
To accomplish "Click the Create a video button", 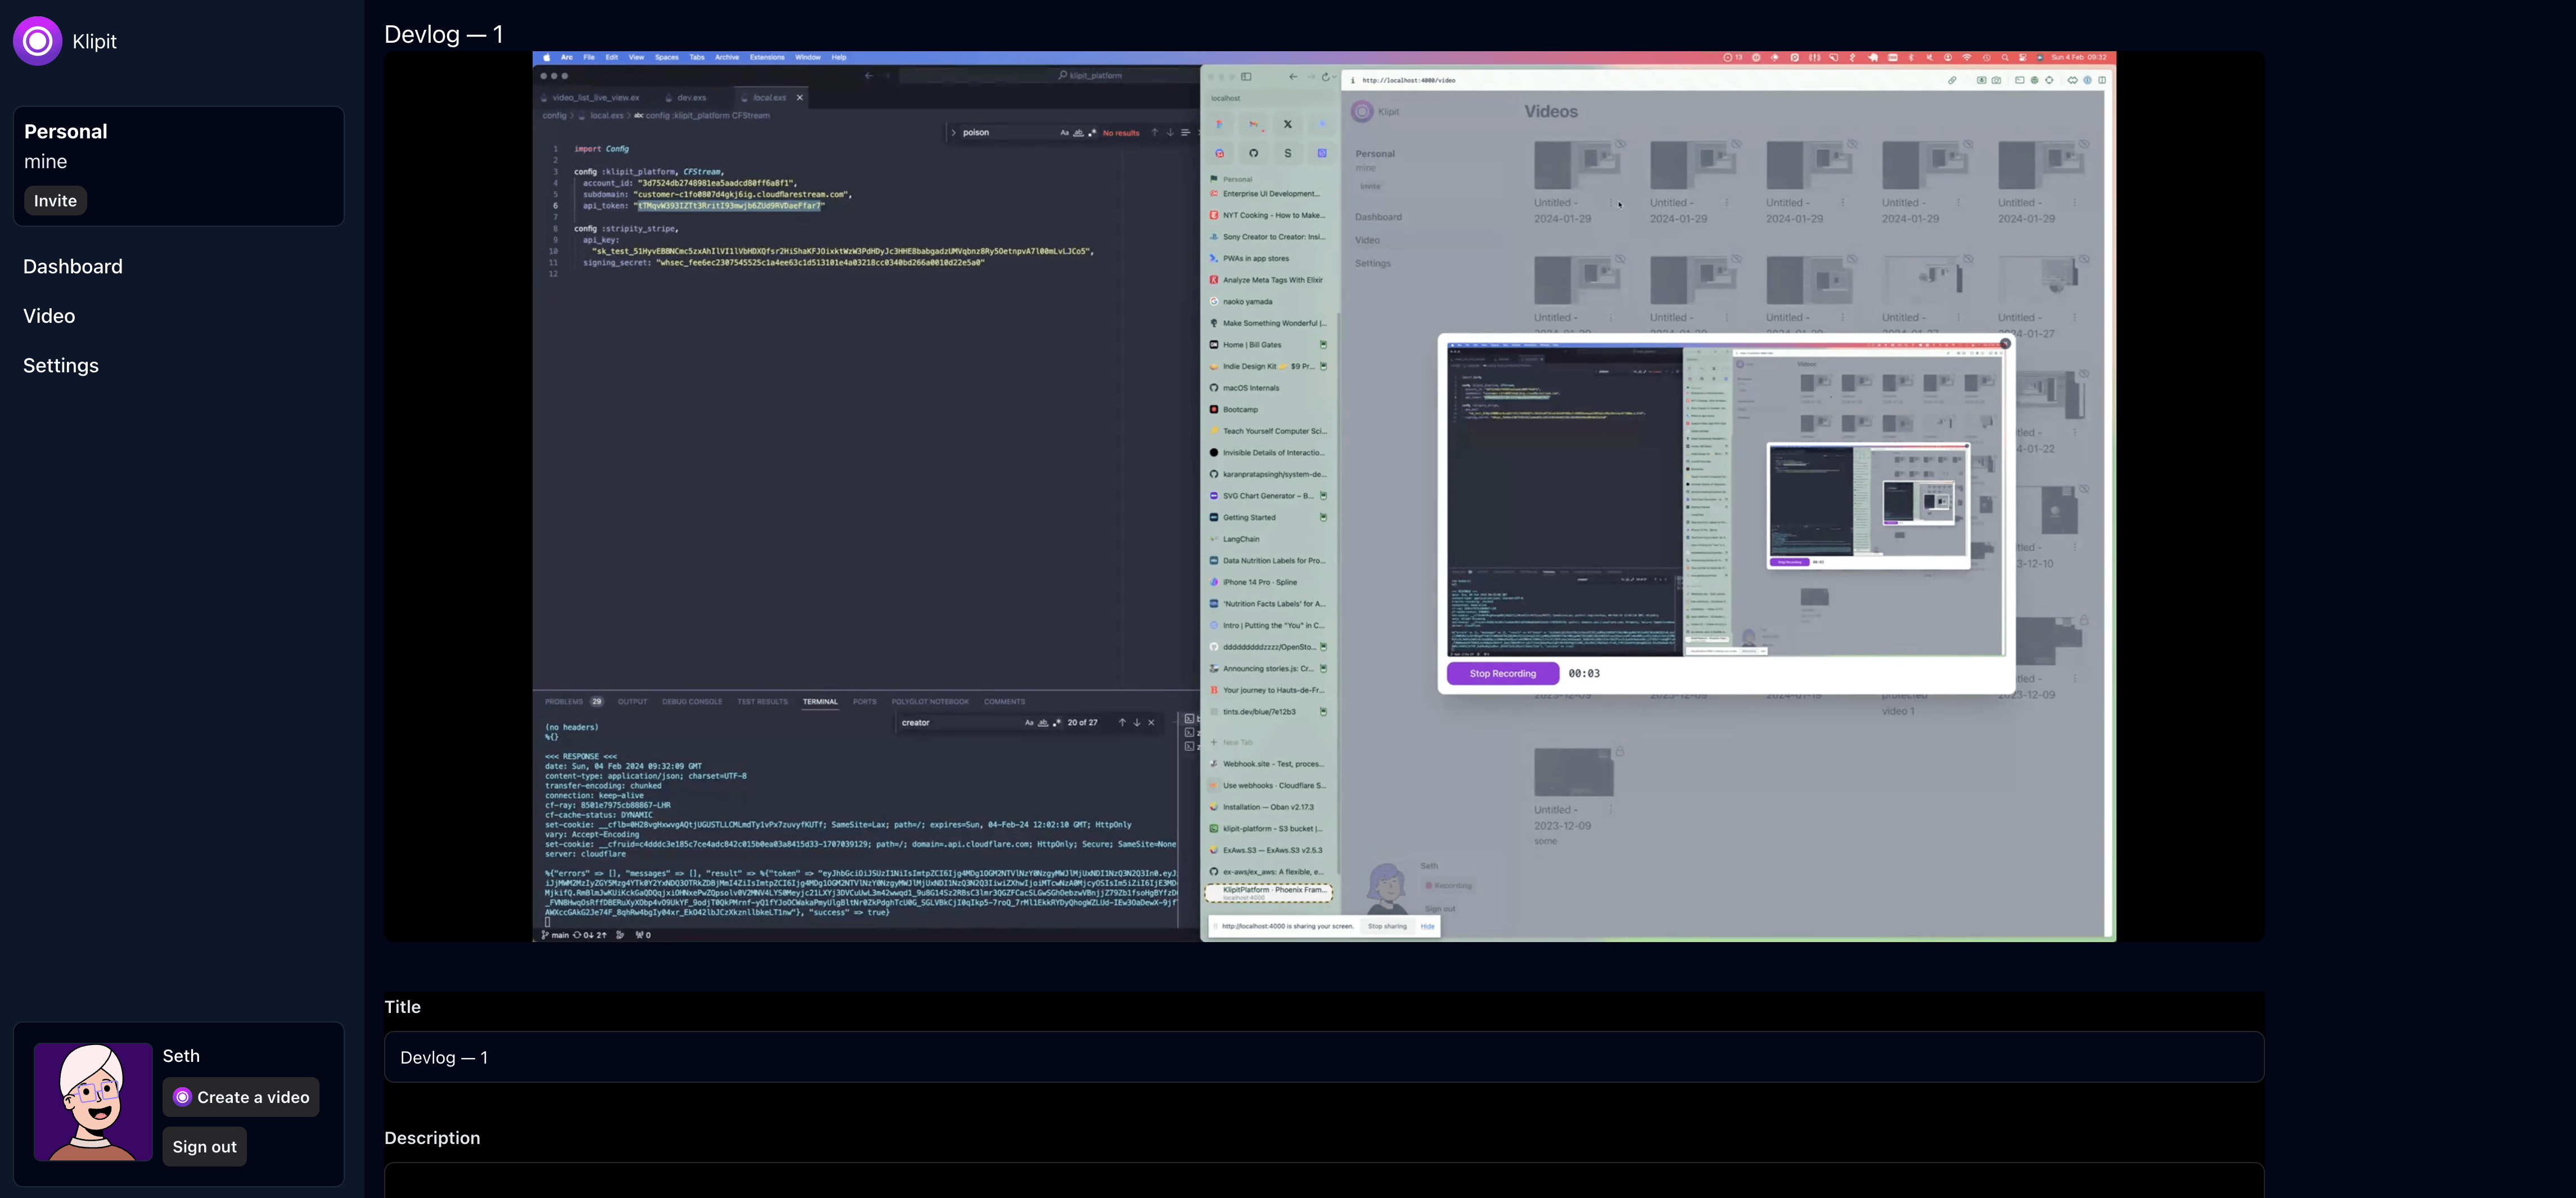I will tap(241, 1097).
